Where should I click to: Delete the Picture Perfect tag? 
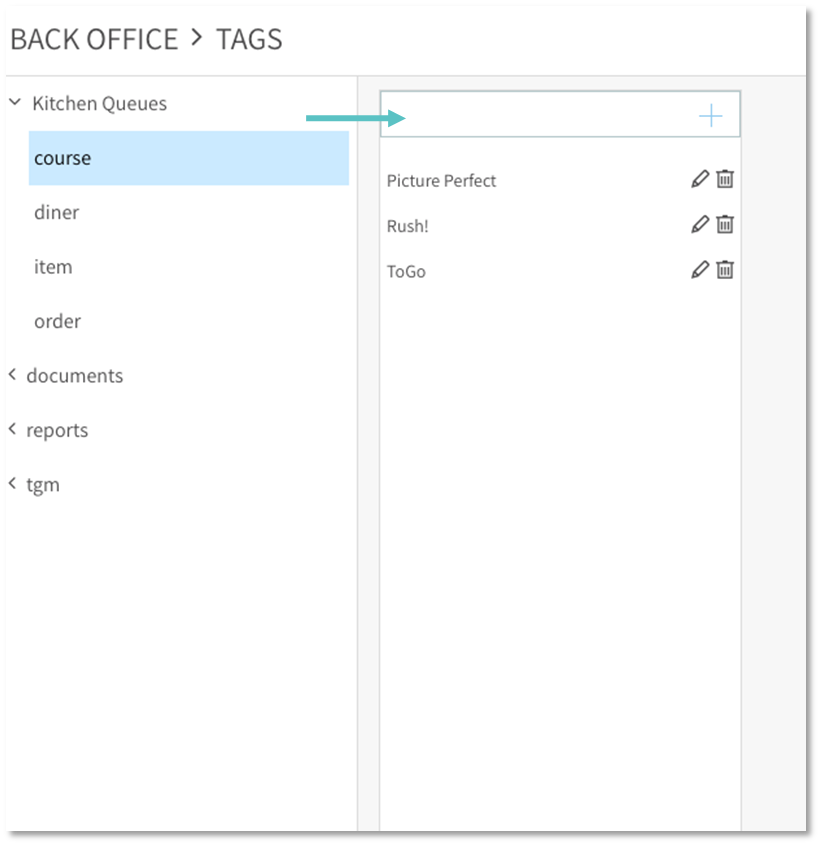click(x=725, y=179)
